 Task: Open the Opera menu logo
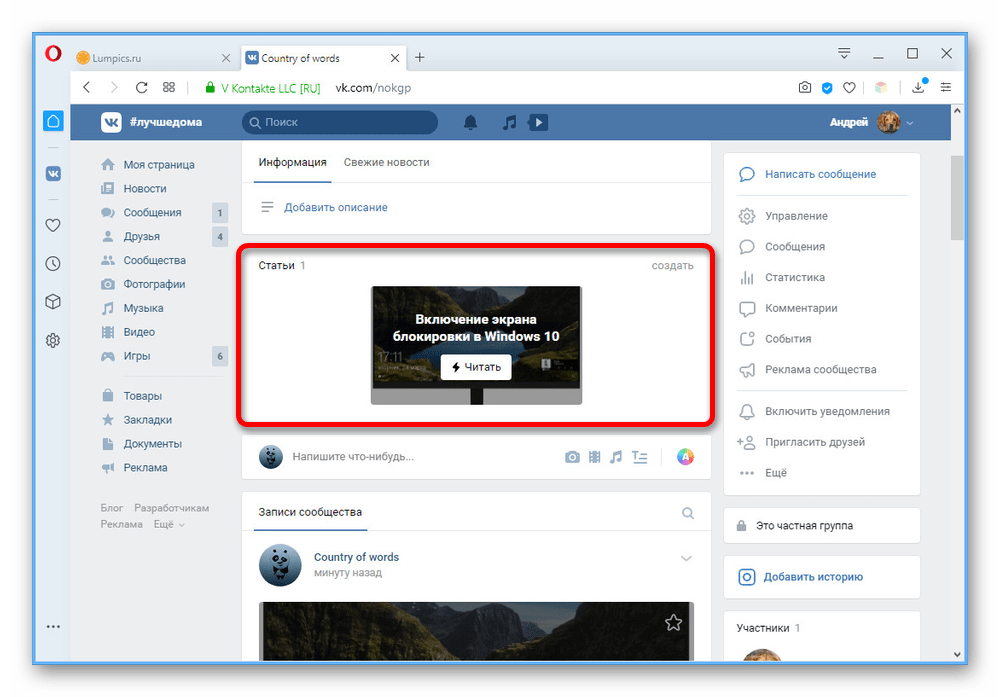point(53,53)
